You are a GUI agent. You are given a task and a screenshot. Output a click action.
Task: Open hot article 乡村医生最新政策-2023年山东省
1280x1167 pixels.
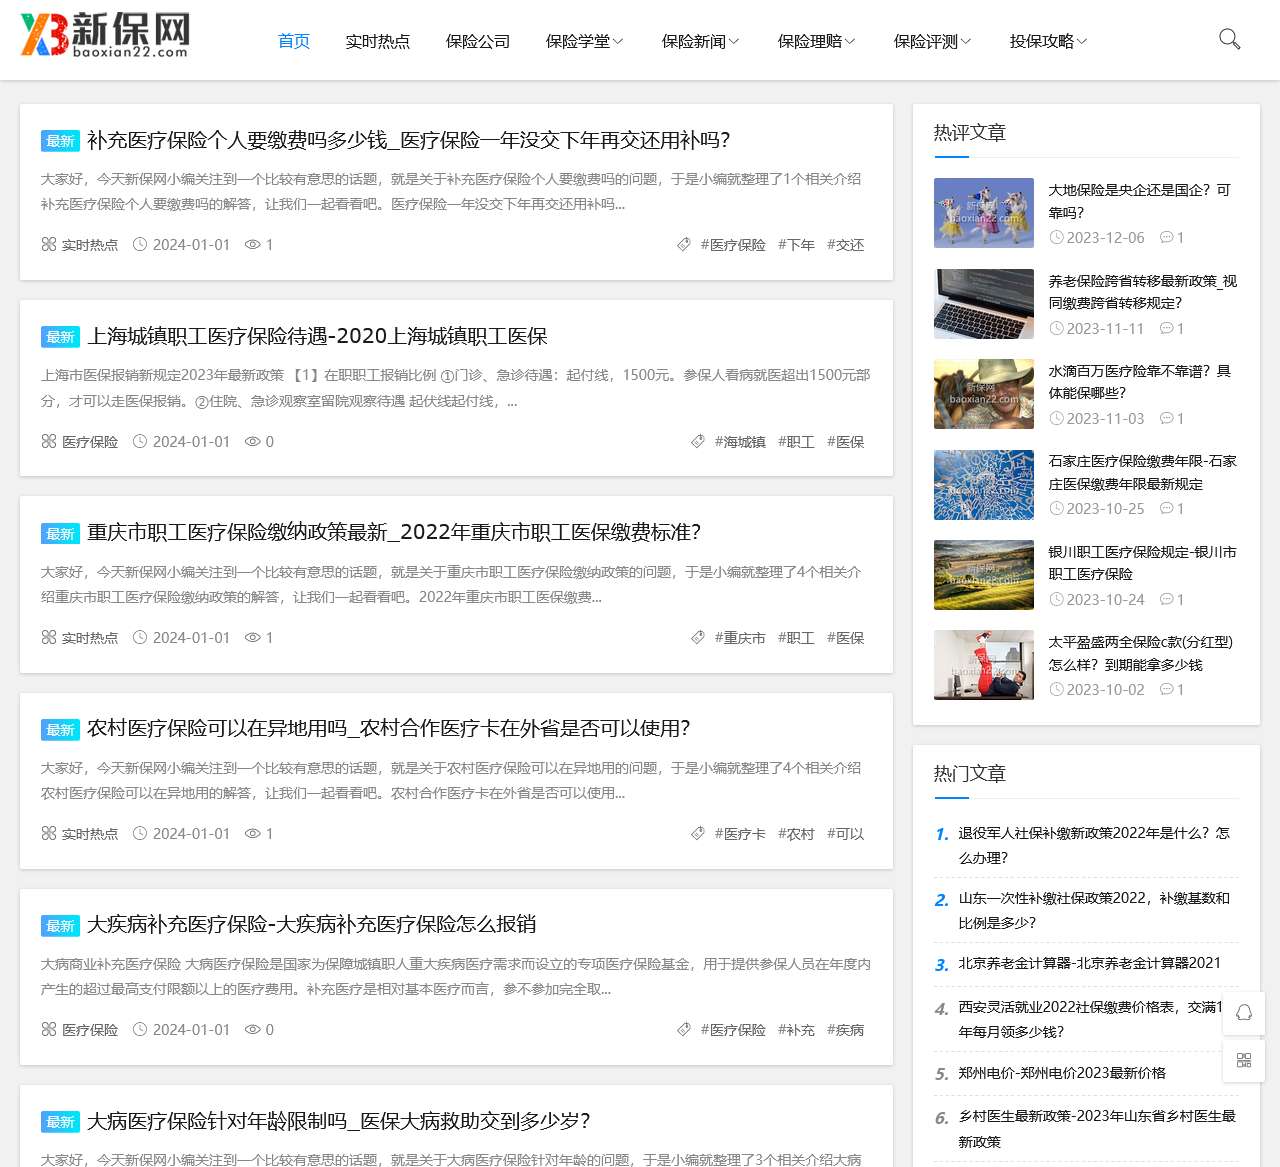point(1097,1128)
